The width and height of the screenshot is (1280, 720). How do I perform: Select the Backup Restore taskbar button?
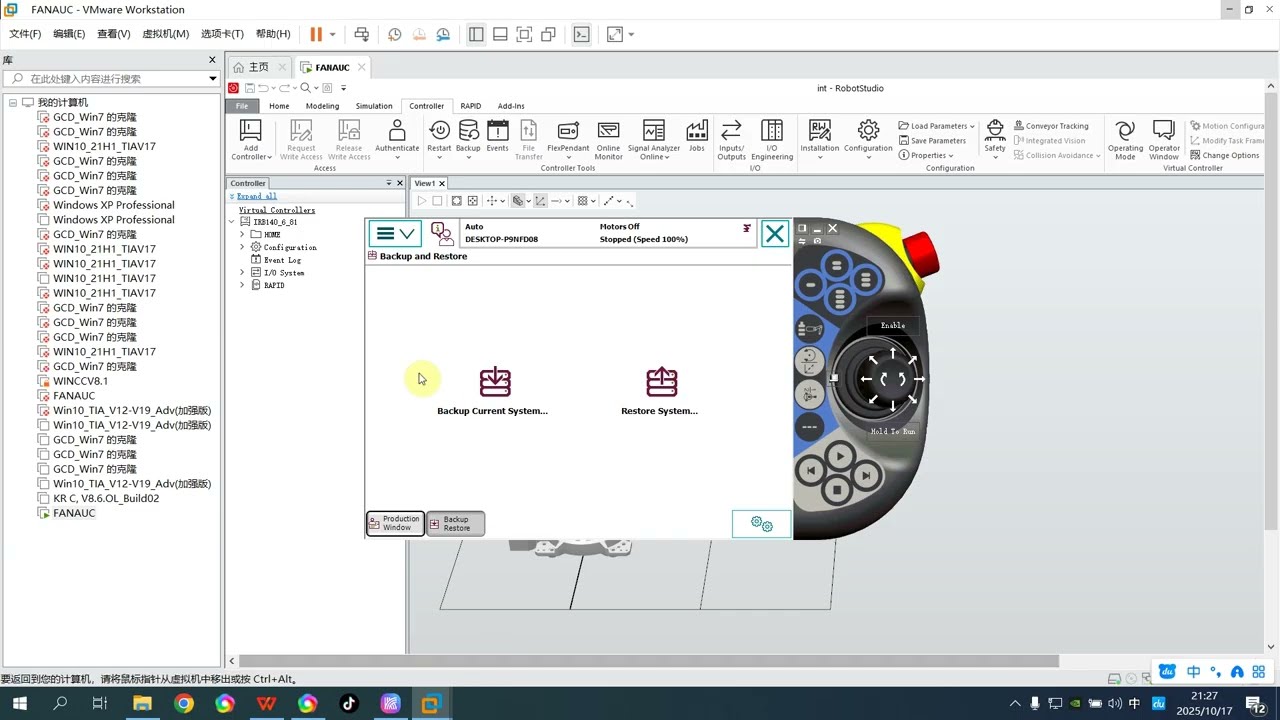456,523
